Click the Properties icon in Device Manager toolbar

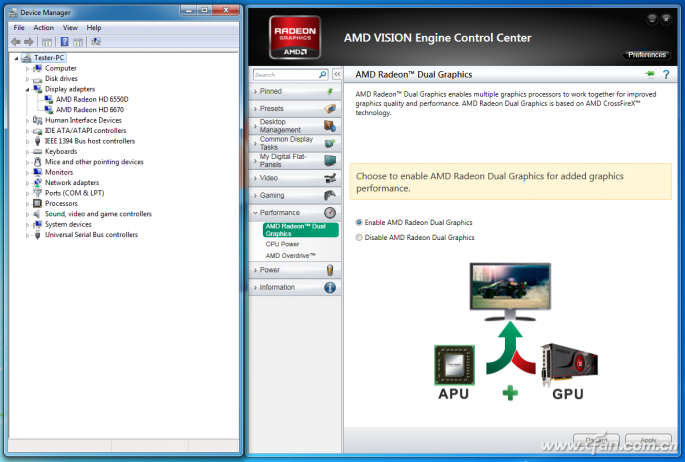click(78, 42)
